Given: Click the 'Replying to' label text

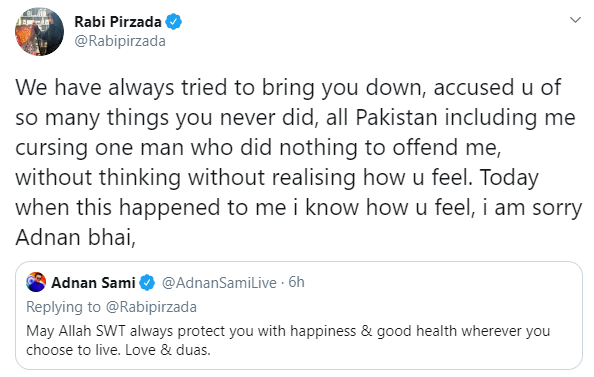Looking at the screenshot, I should point(63,307).
